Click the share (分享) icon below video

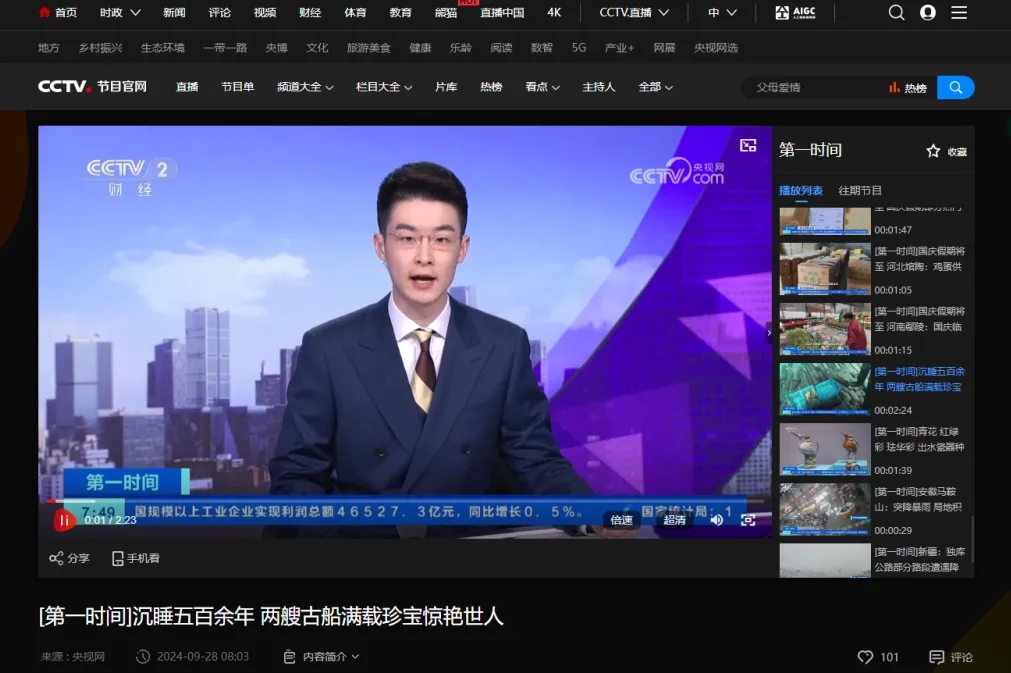57,558
